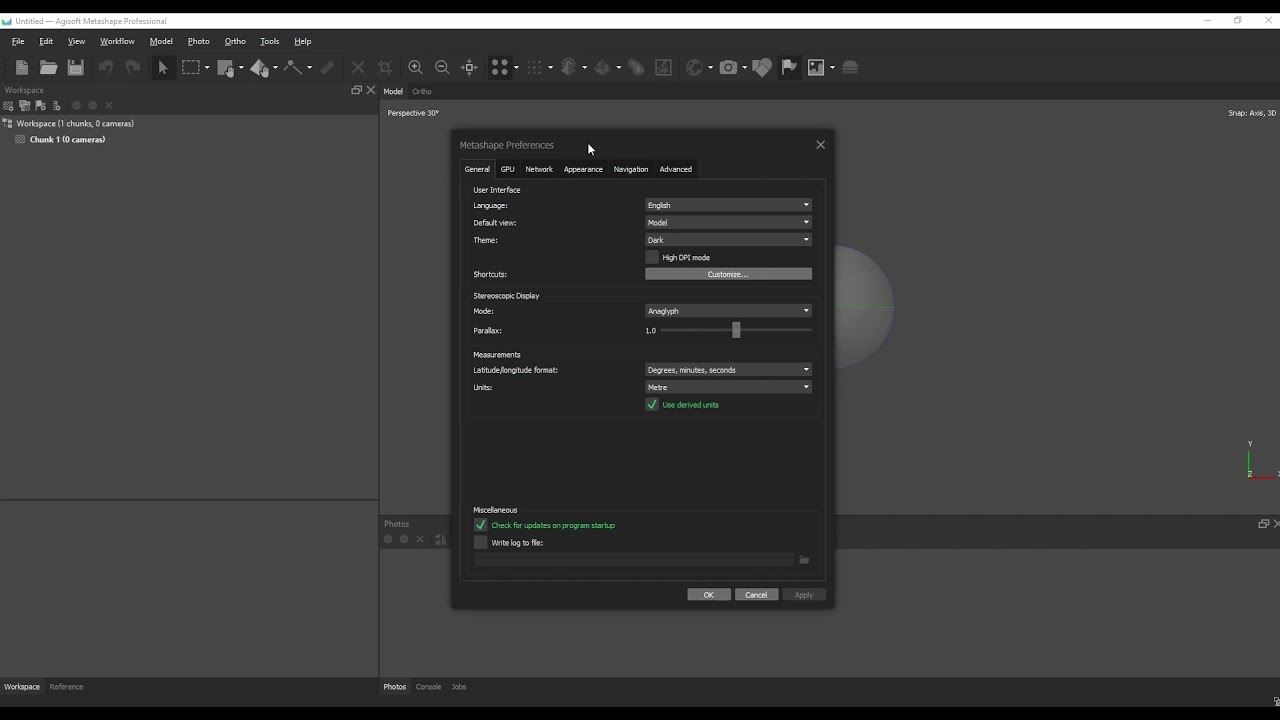Click the Open folder toolbar icon
The width and height of the screenshot is (1280, 720).
pos(48,67)
